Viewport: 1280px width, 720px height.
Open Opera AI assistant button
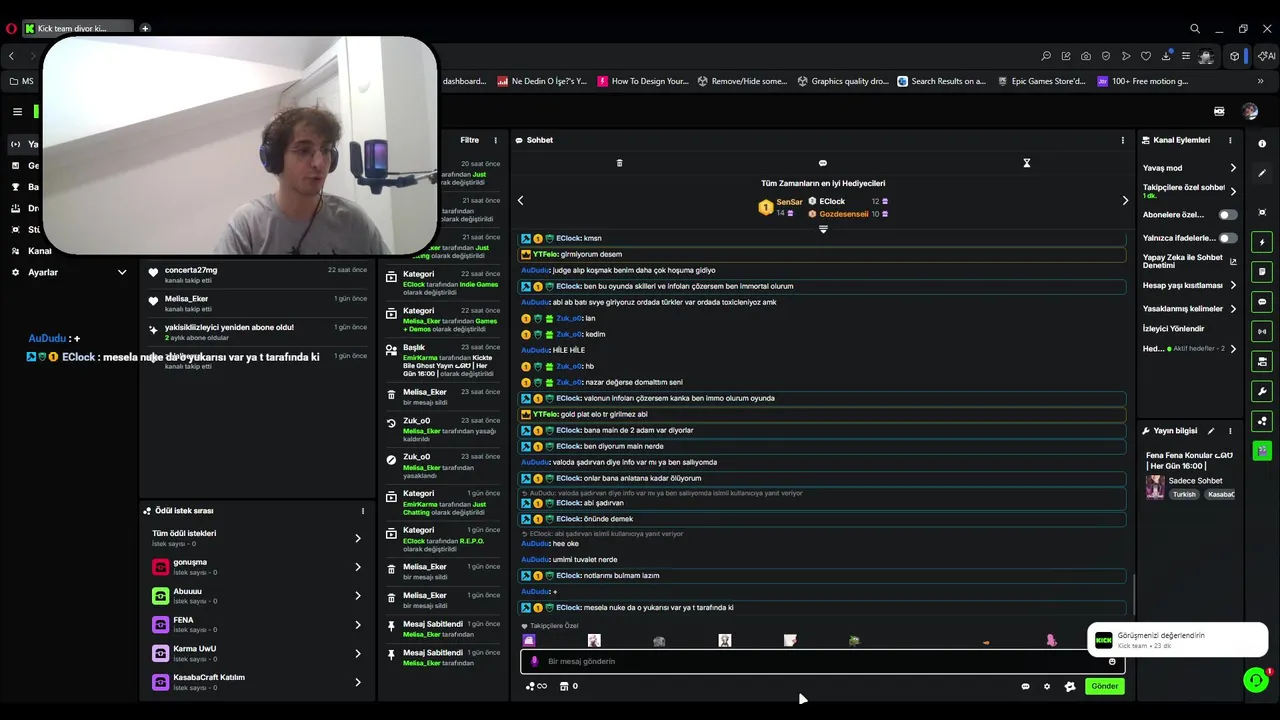point(1266,56)
